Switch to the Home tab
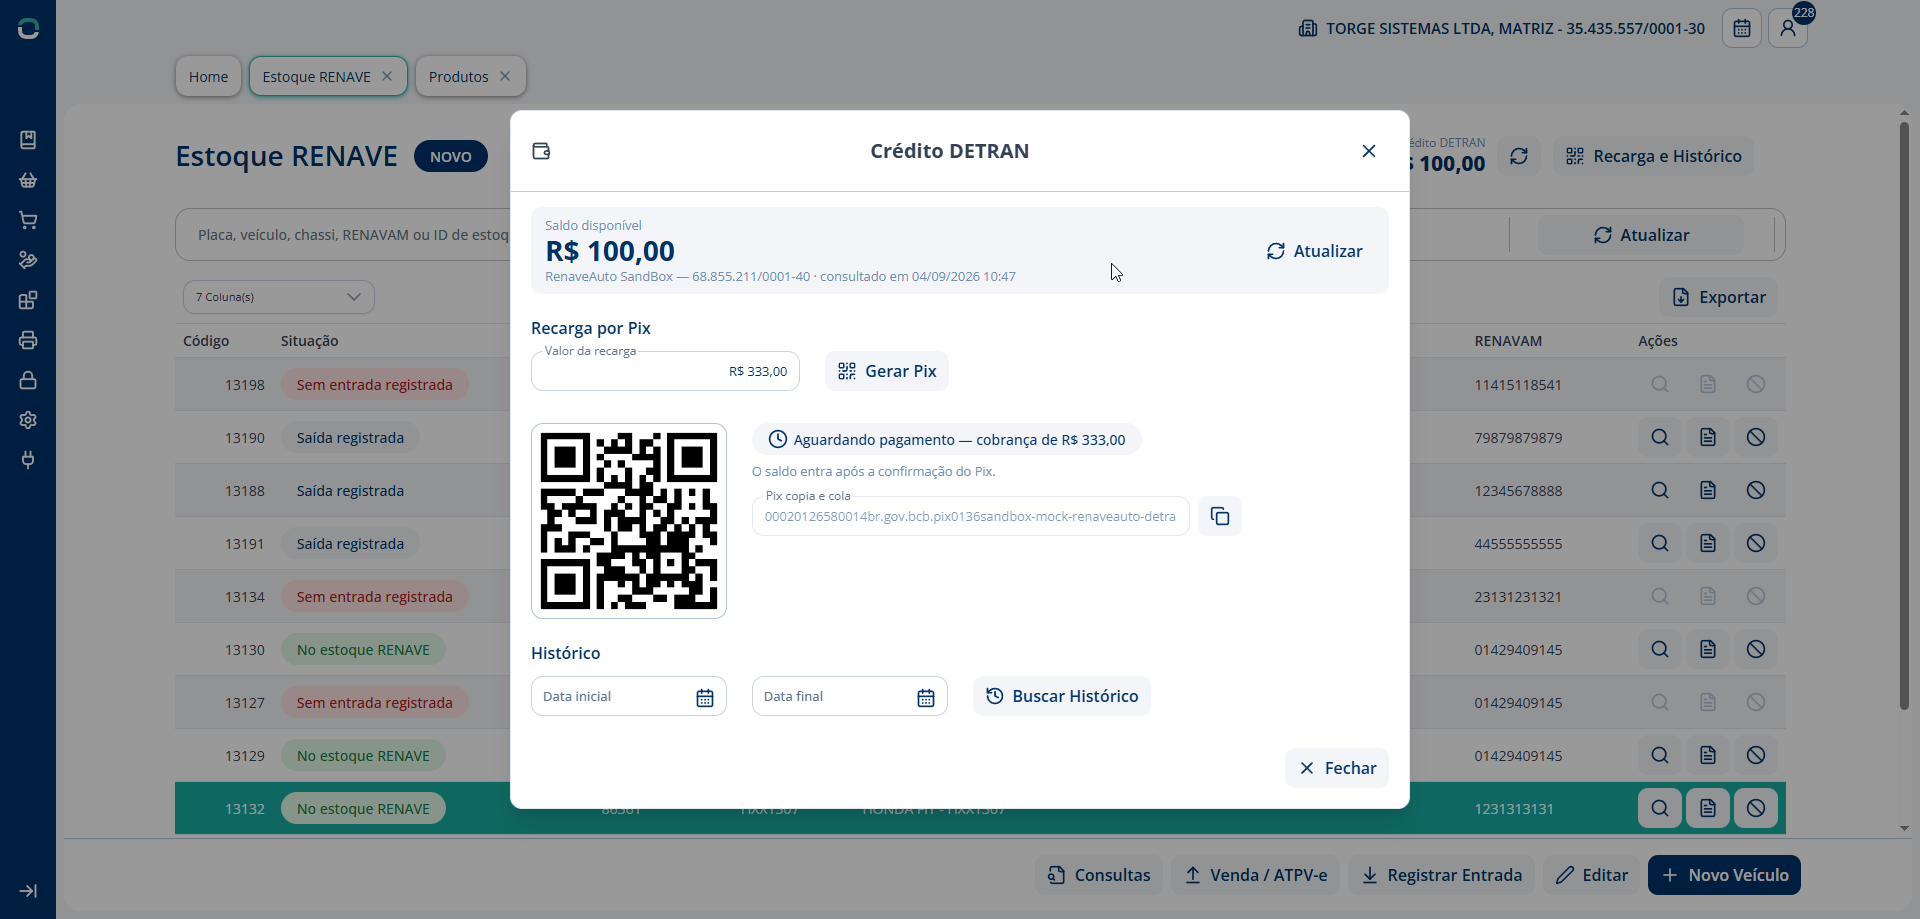The image size is (1920, 919). pos(208,76)
